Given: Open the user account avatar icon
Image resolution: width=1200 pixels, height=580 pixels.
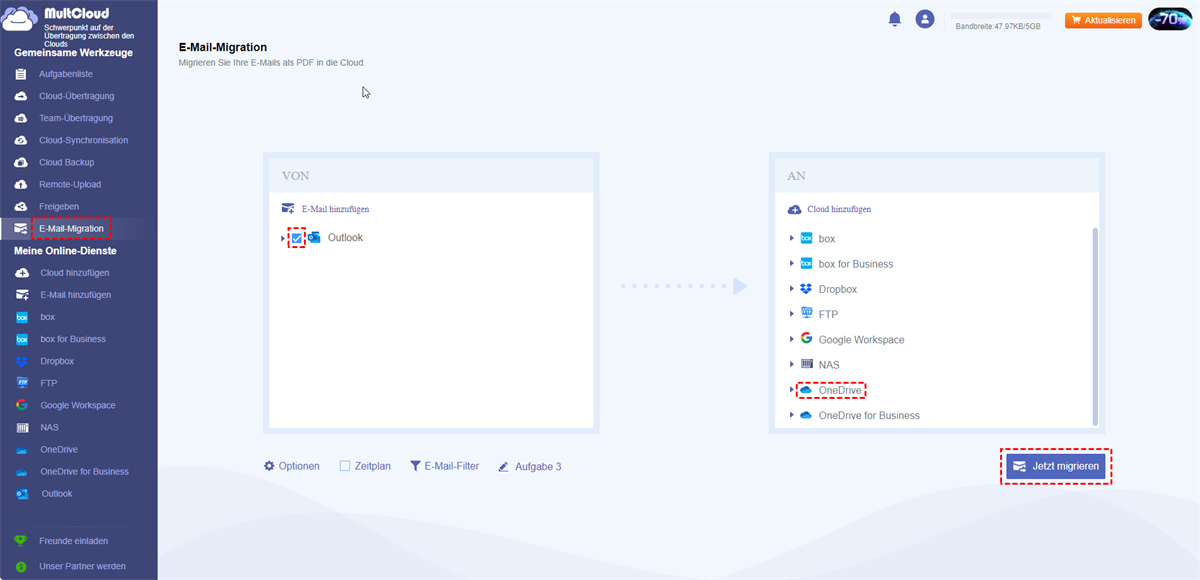Looking at the screenshot, I should pos(925,19).
